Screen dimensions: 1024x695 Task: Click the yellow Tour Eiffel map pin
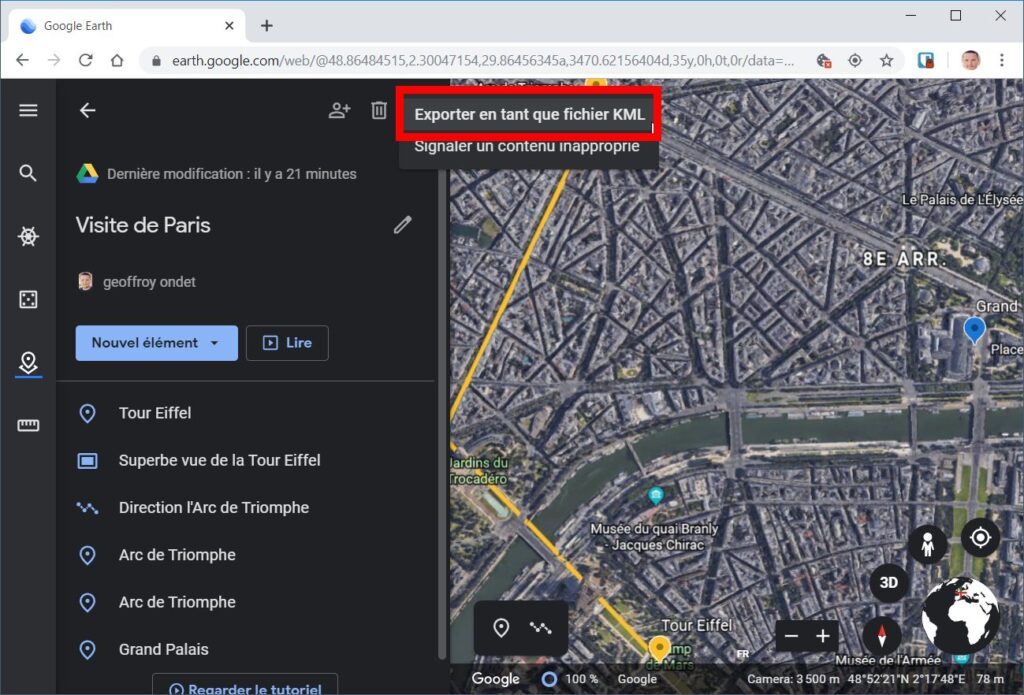660,649
